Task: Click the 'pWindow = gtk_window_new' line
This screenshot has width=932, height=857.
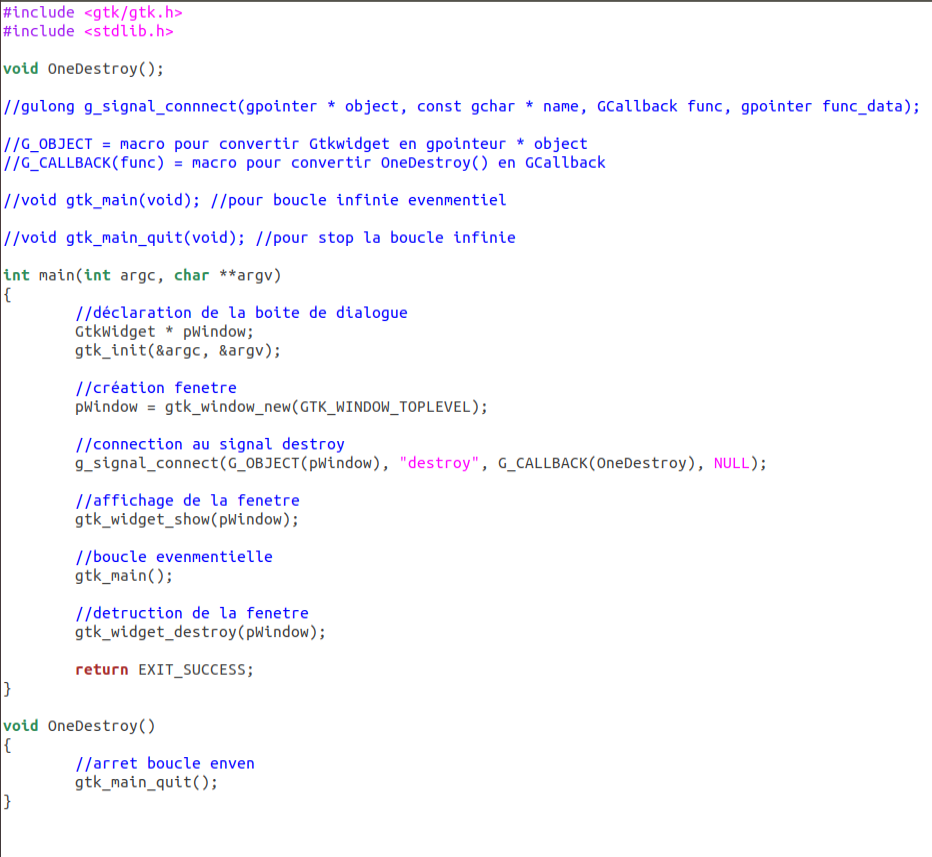Action: click(281, 407)
